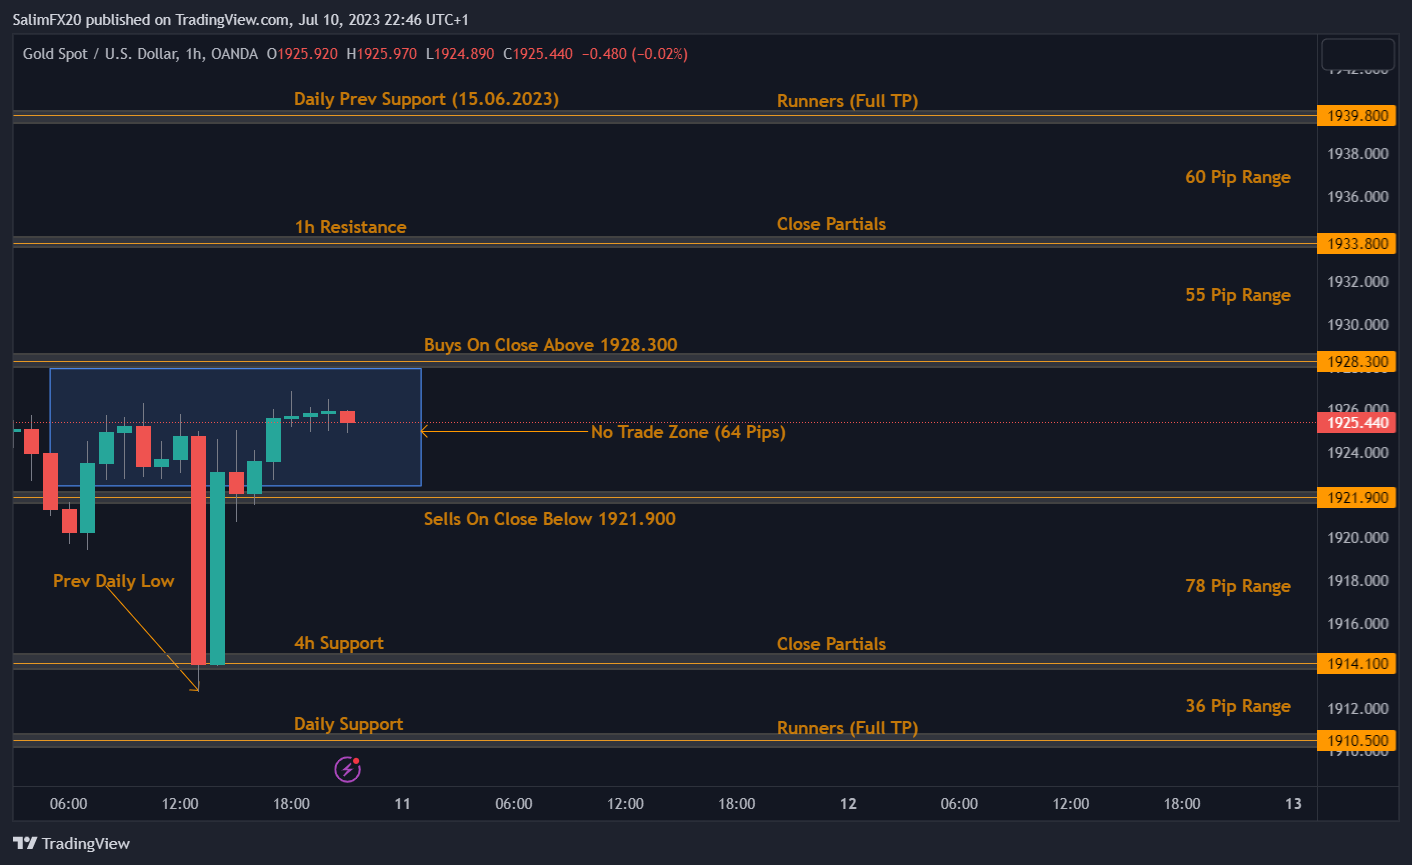1412x865 pixels.
Task: Click the SalimFX20 author name at the top
Action: coord(47,19)
